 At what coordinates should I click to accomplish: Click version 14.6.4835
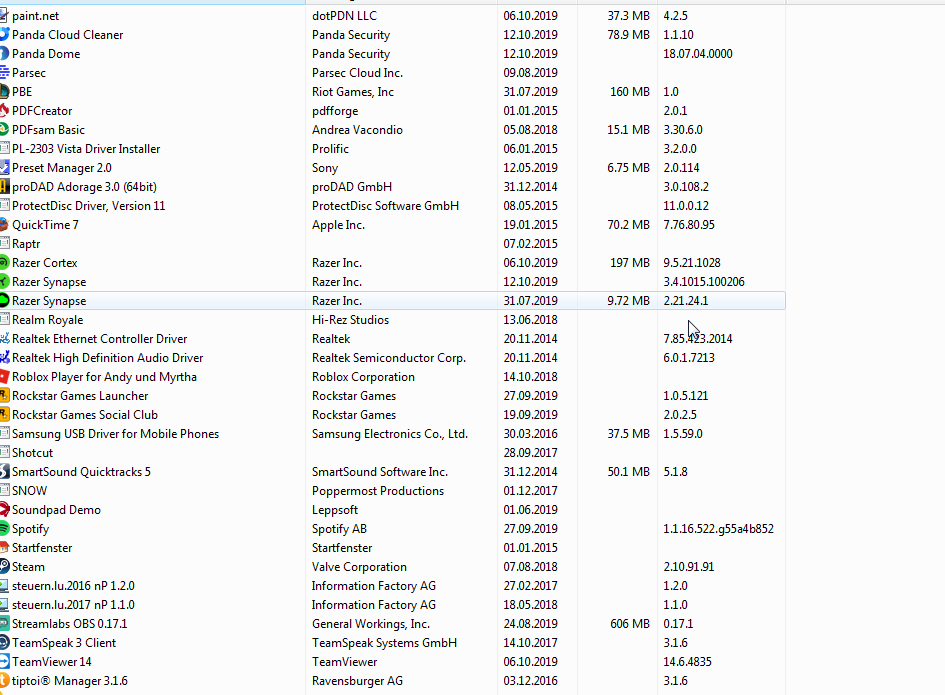click(687, 661)
